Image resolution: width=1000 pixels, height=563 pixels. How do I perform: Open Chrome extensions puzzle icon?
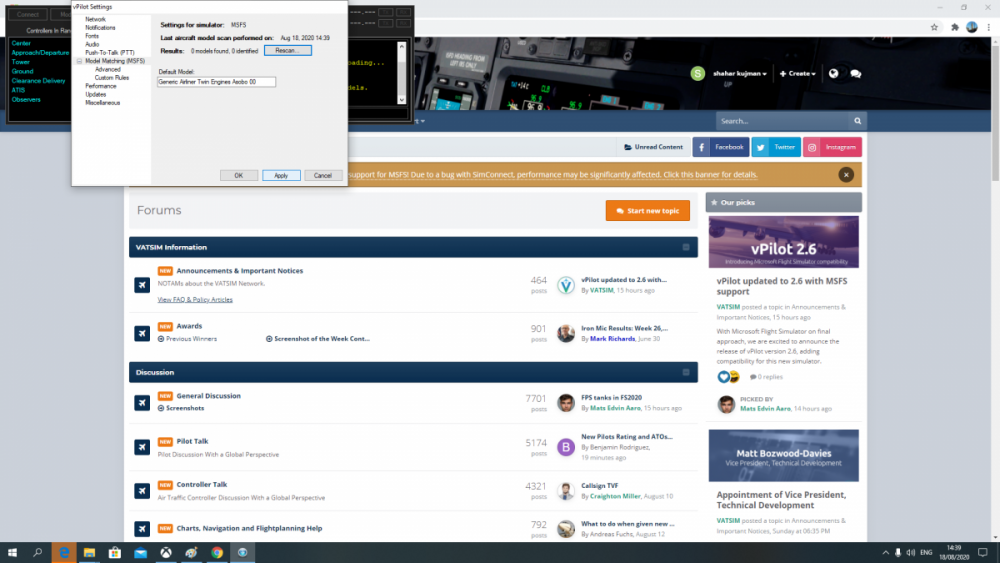pos(954,27)
